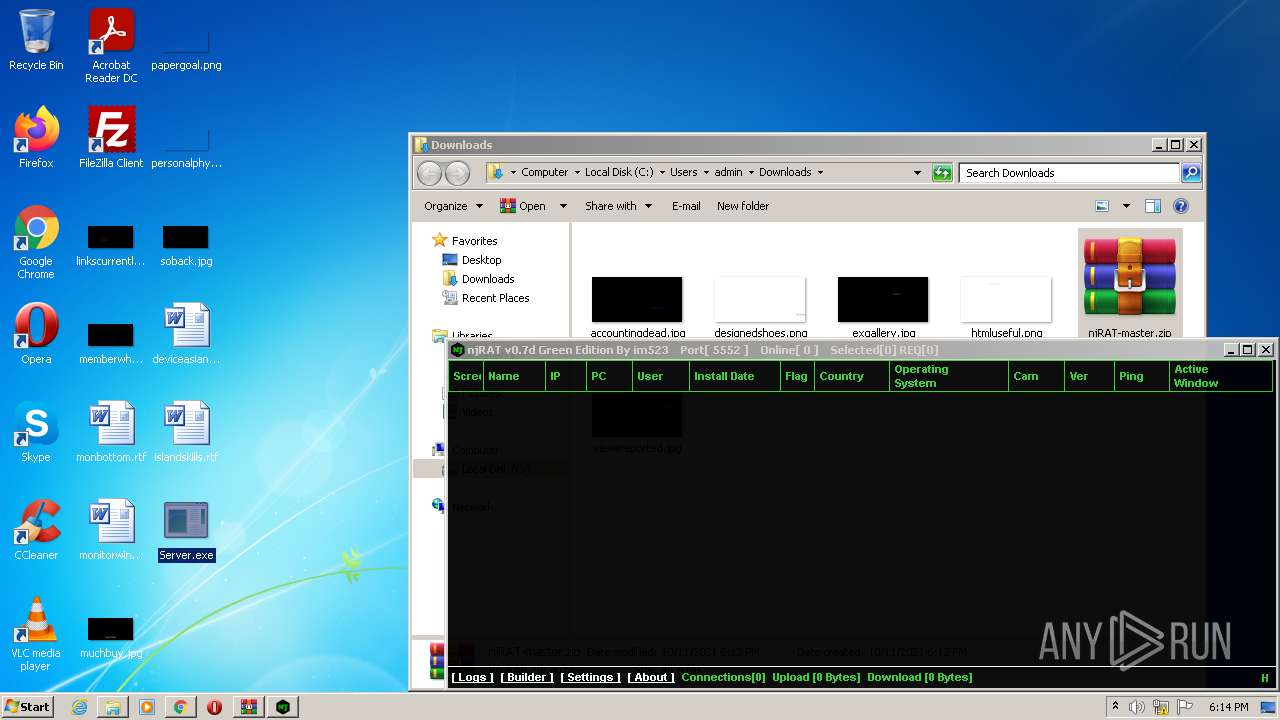Click Users breadcrumb in address bar
The height and width of the screenshot is (720, 1280).
[684, 172]
